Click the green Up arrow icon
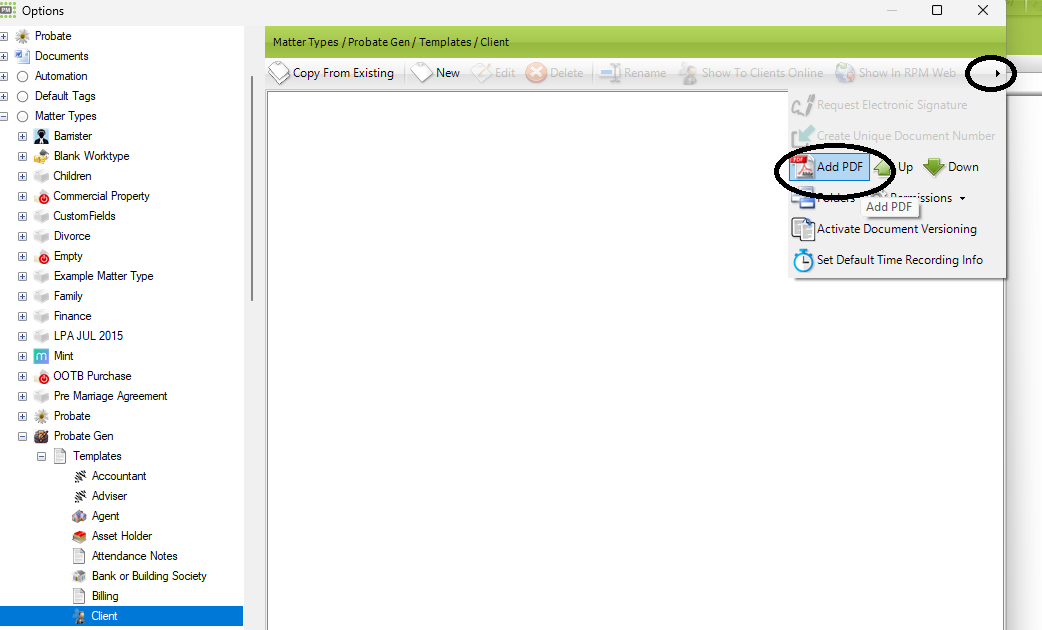 click(883, 167)
